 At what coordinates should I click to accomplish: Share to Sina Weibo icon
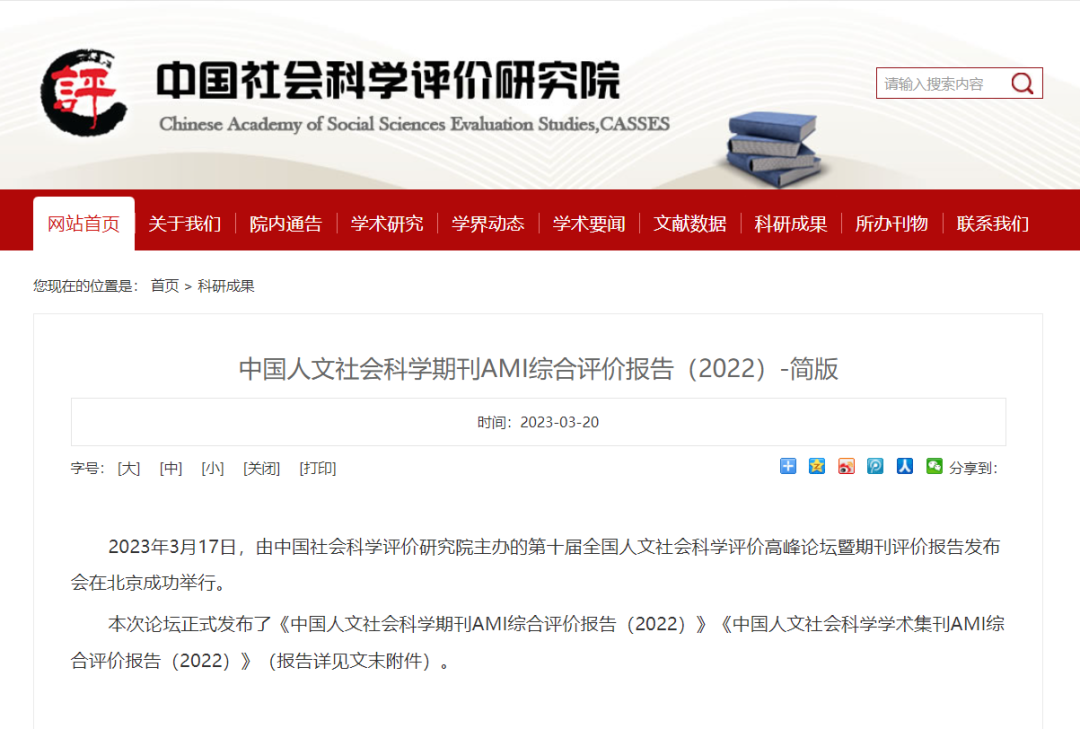pyautogui.click(x=847, y=466)
